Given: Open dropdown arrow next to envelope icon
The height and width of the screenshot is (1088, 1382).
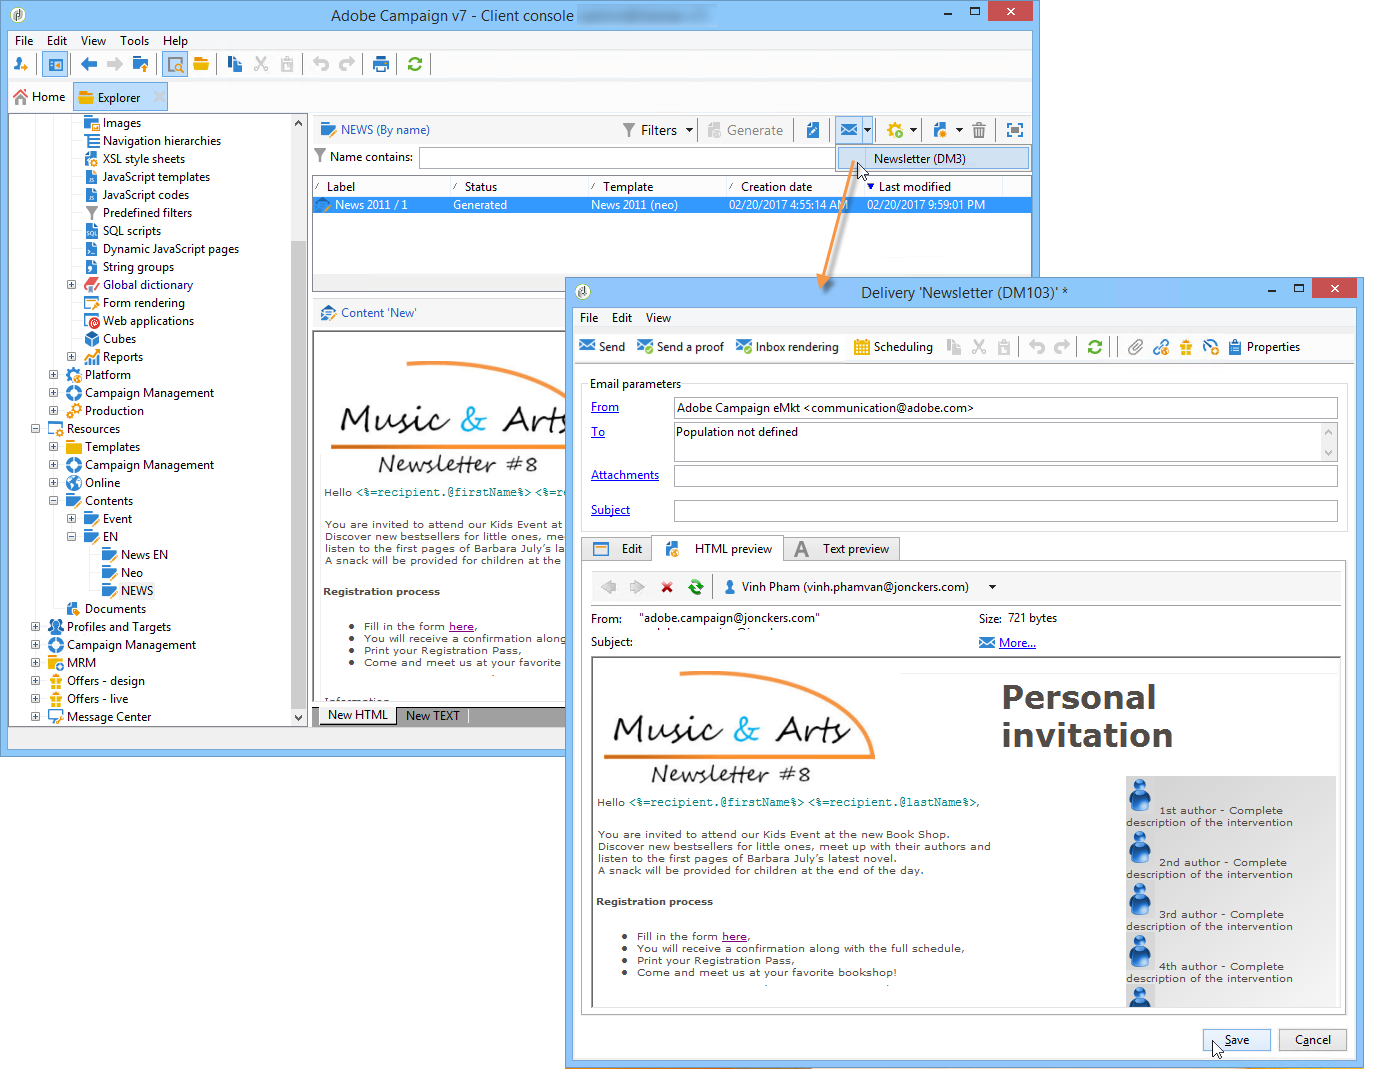Looking at the screenshot, I should [x=867, y=130].
